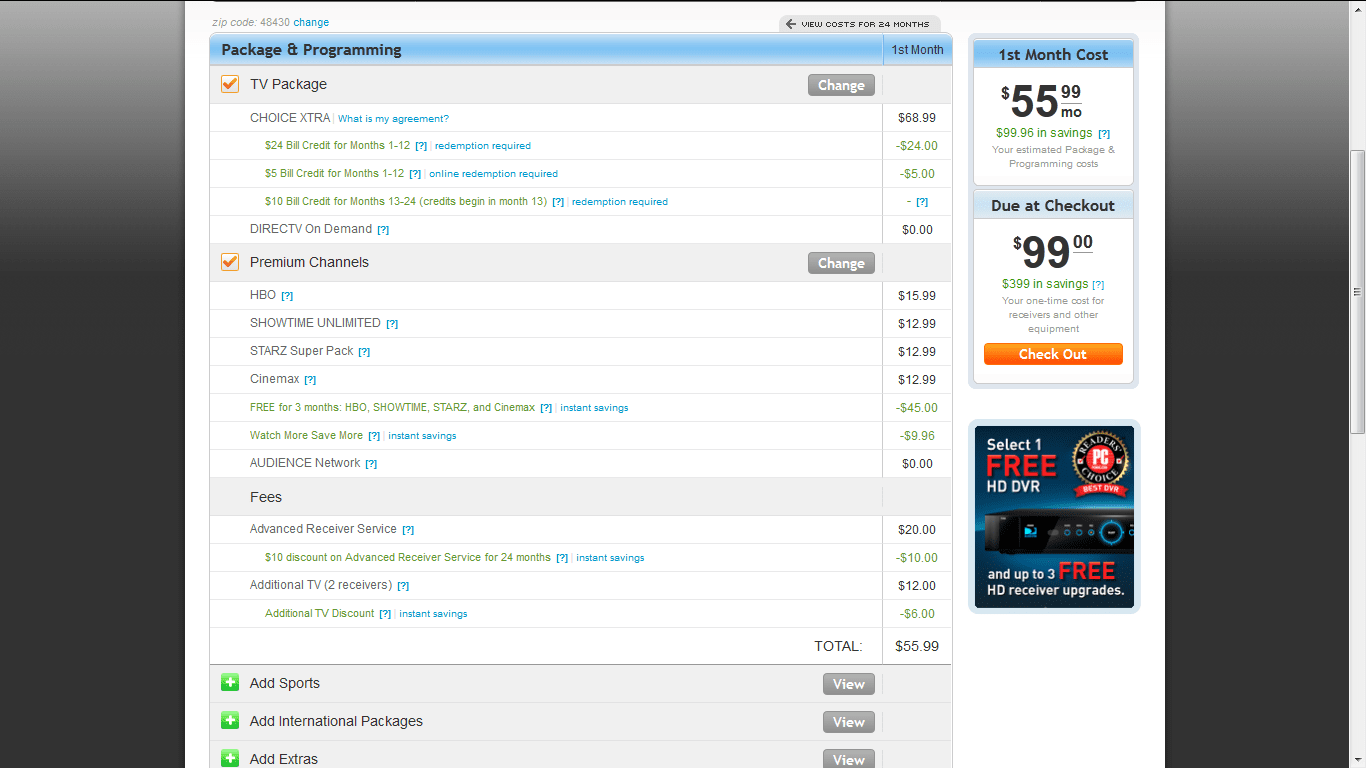Open help for Advanced Receiver Service
This screenshot has width=1366, height=768.
[x=408, y=530]
